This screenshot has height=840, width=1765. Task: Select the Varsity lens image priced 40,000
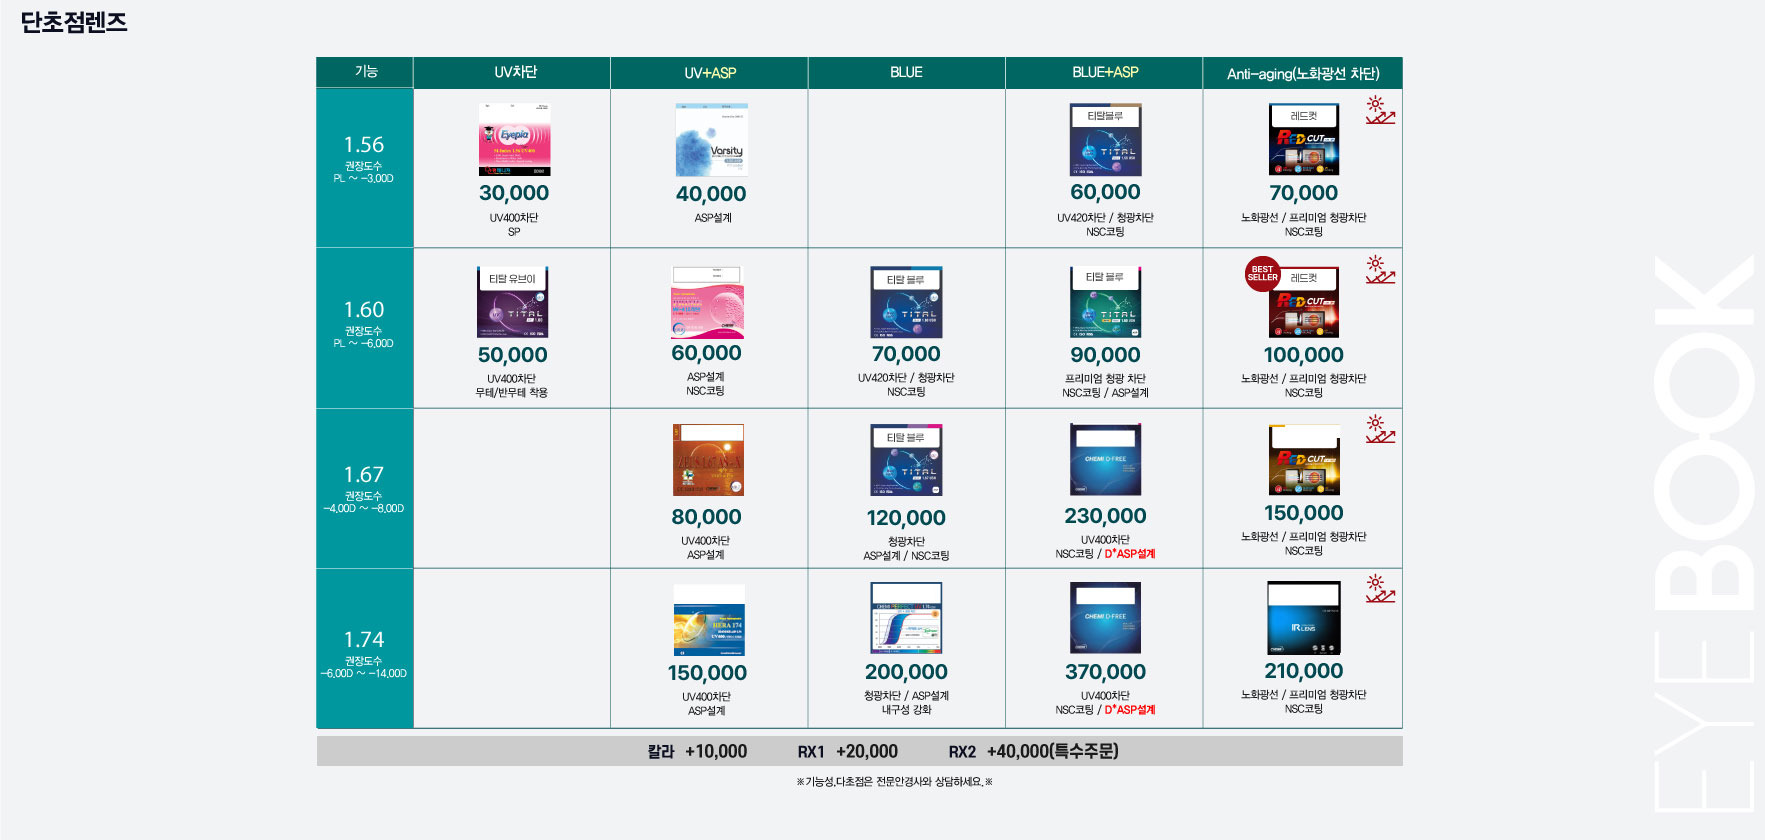(x=711, y=139)
